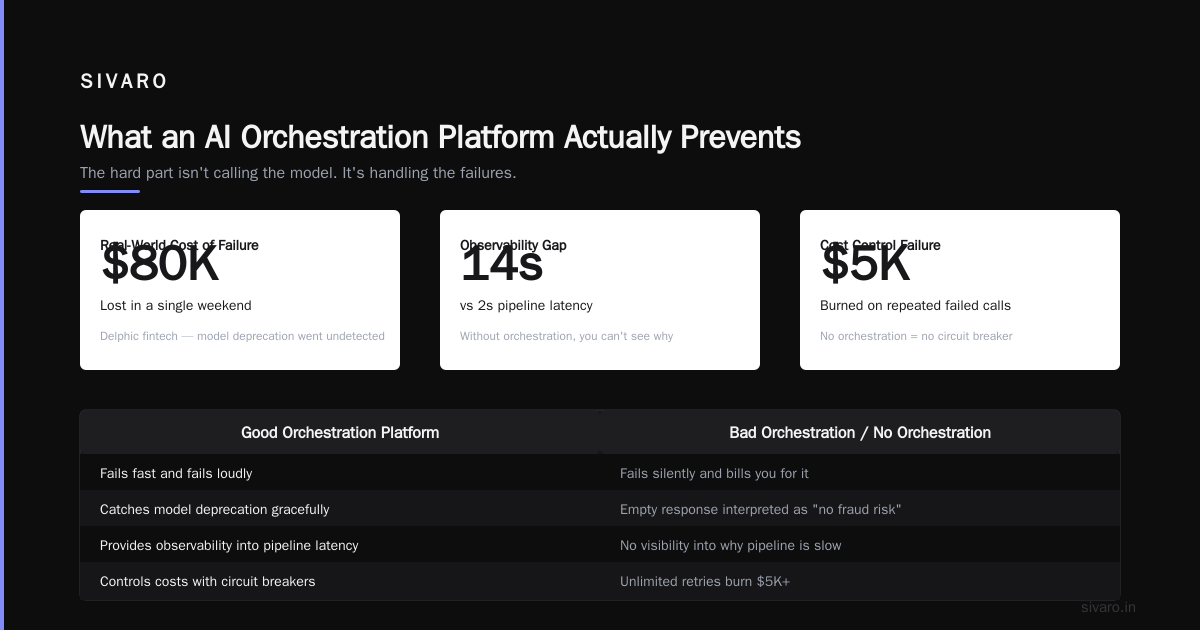This screenshot has width=1200, height=630.
Task: Click 'Bad Orchestration / No Orchestration' column header
Action: [860, 432]
